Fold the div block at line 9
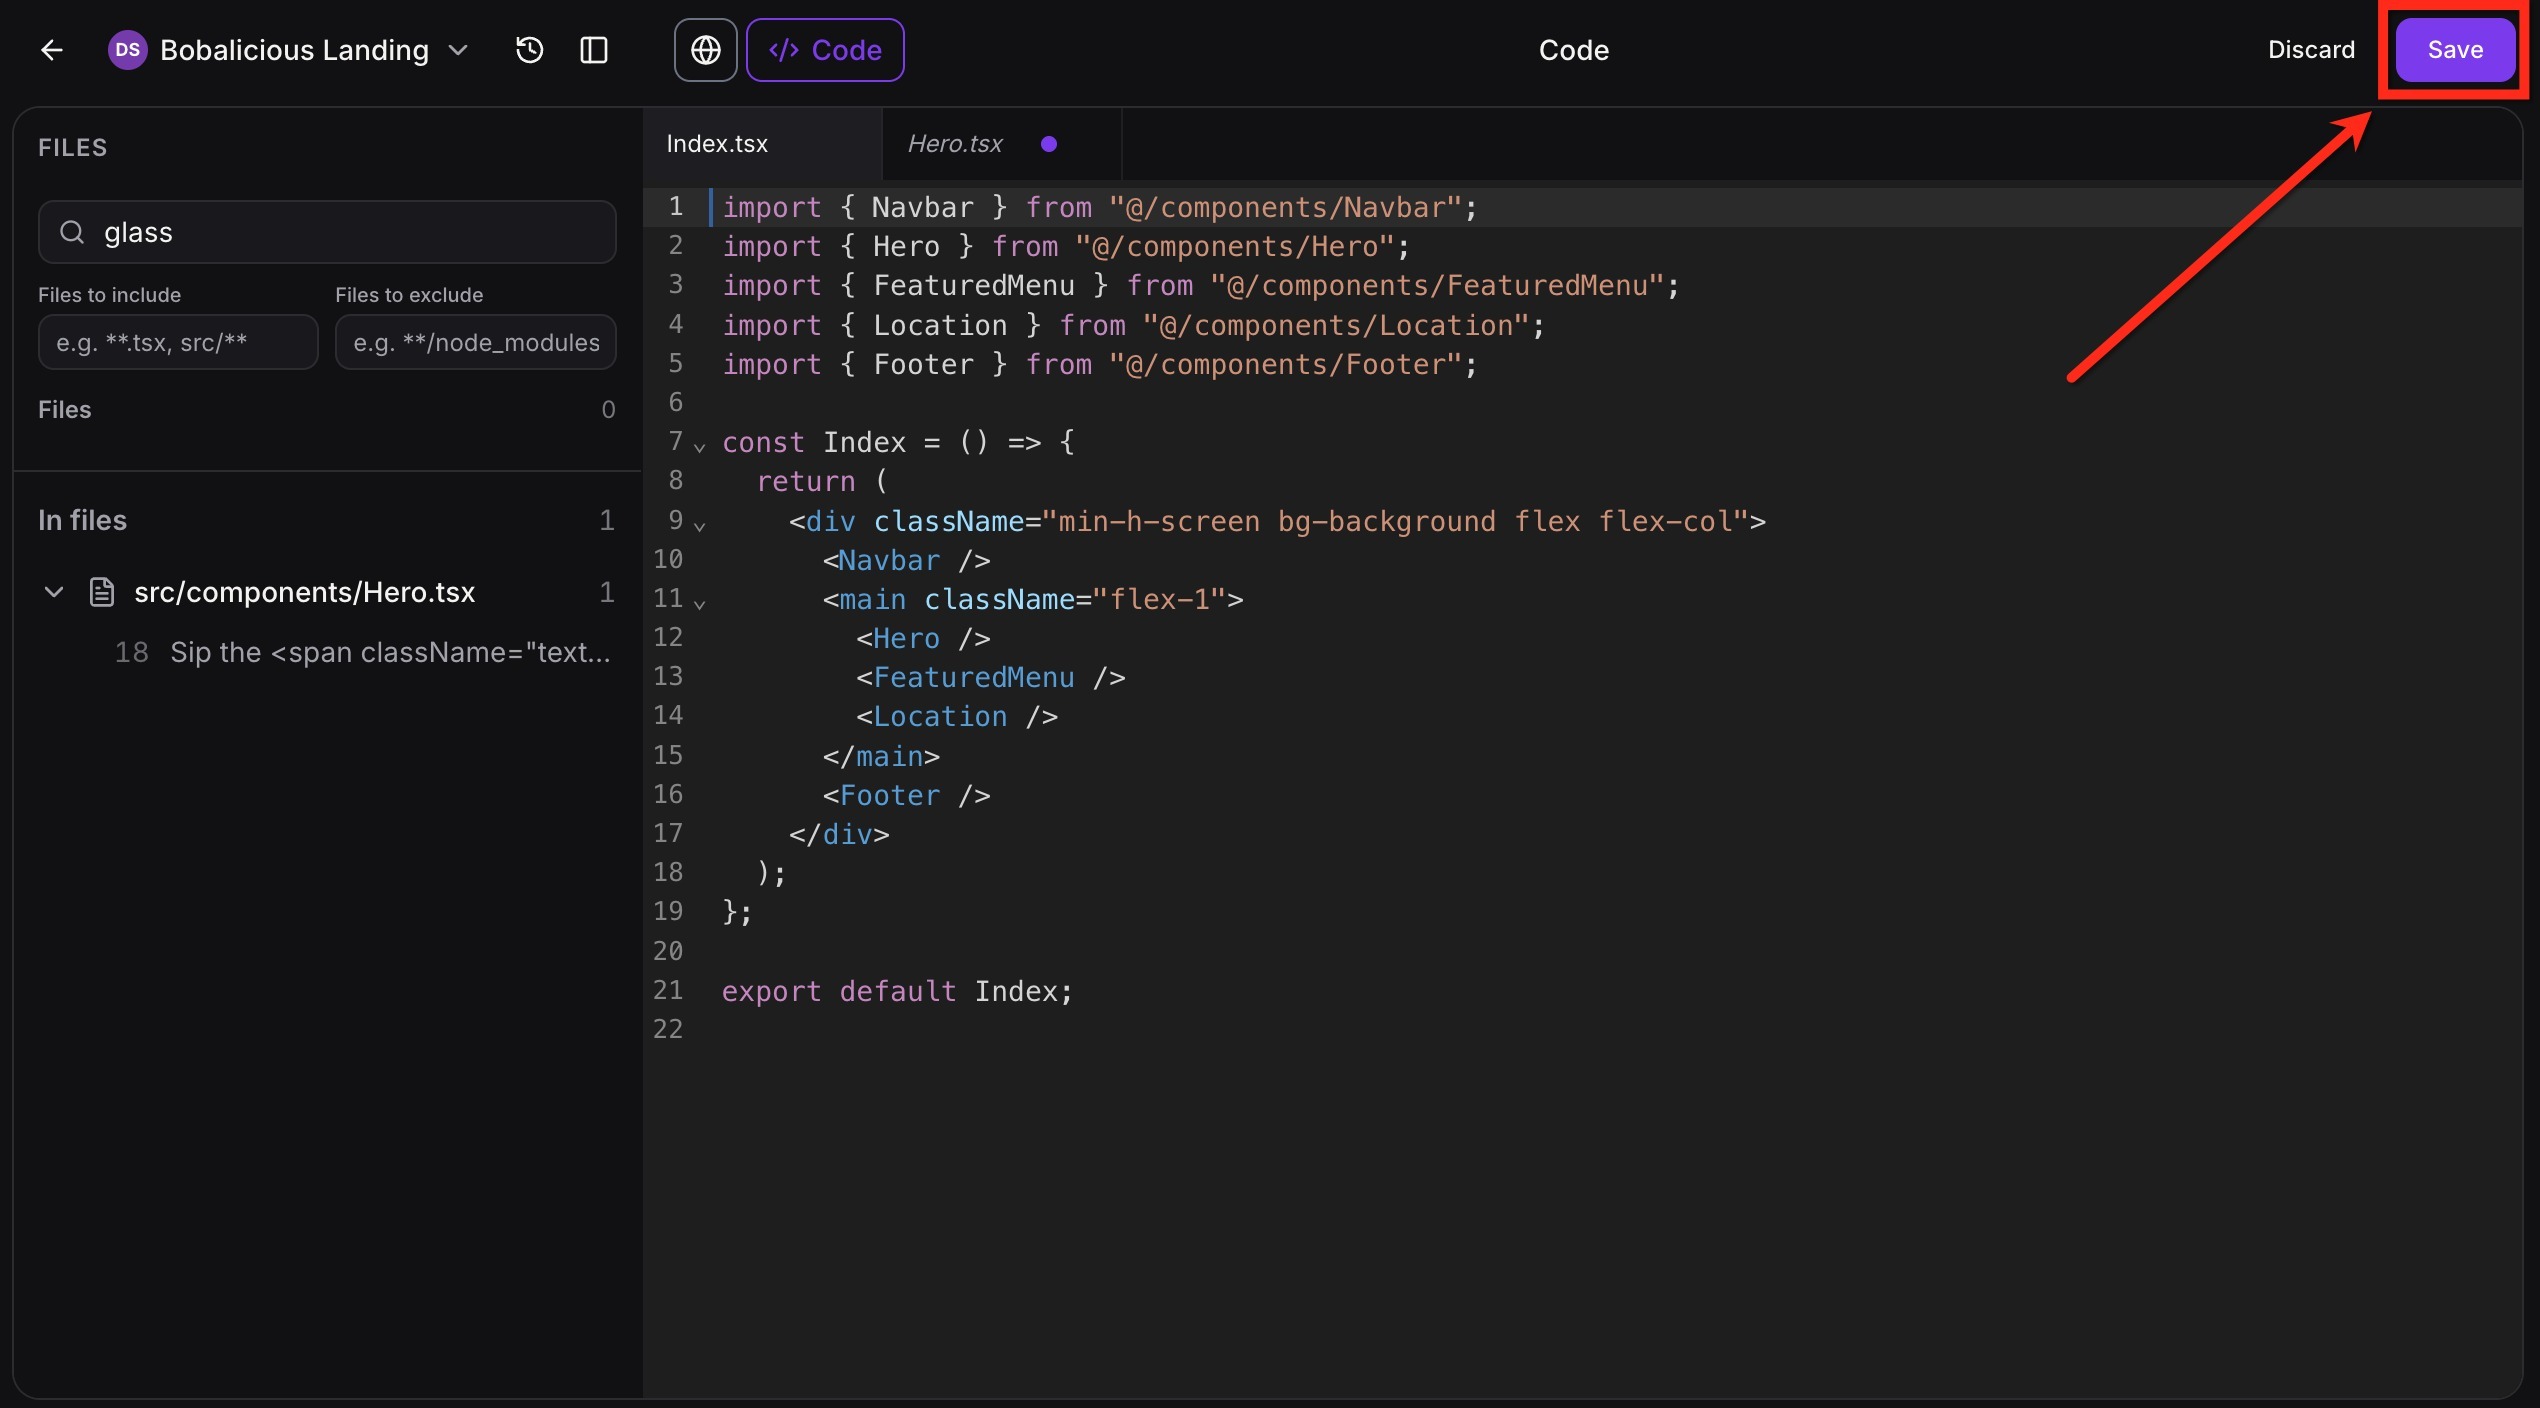This screenshot has height=1408, width=2540. tap(700, 525)
